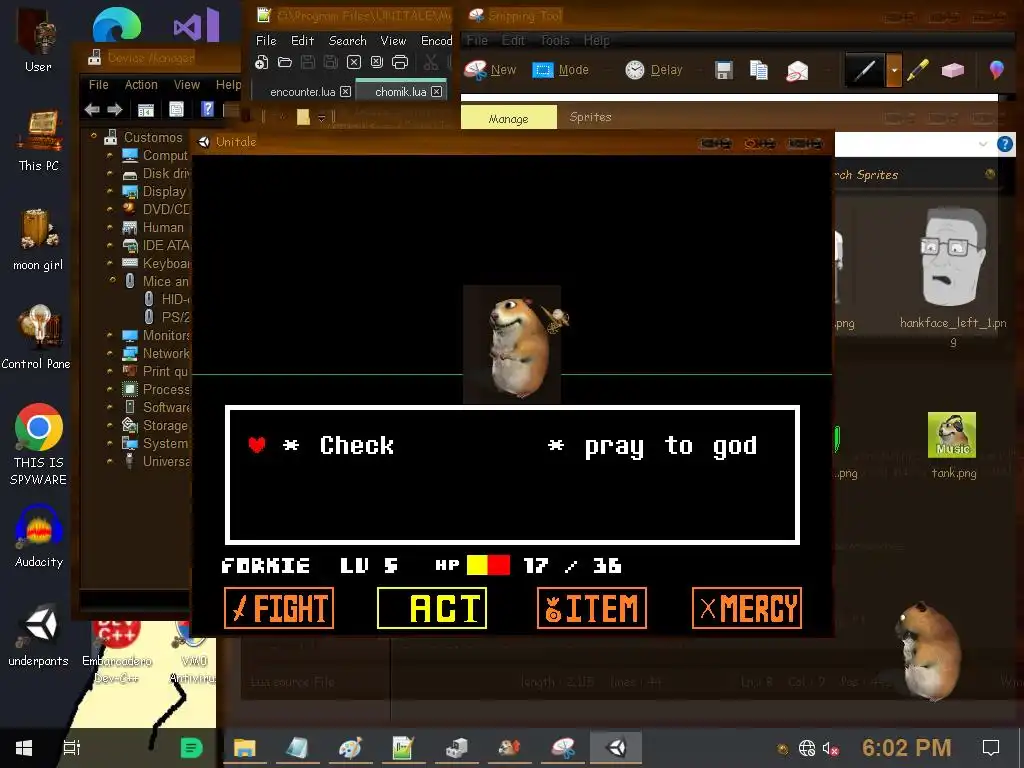Viewport: 1024px width, 768px height.
Task: Select Pen tool in Snipping Tool
Action: (865, 69)
